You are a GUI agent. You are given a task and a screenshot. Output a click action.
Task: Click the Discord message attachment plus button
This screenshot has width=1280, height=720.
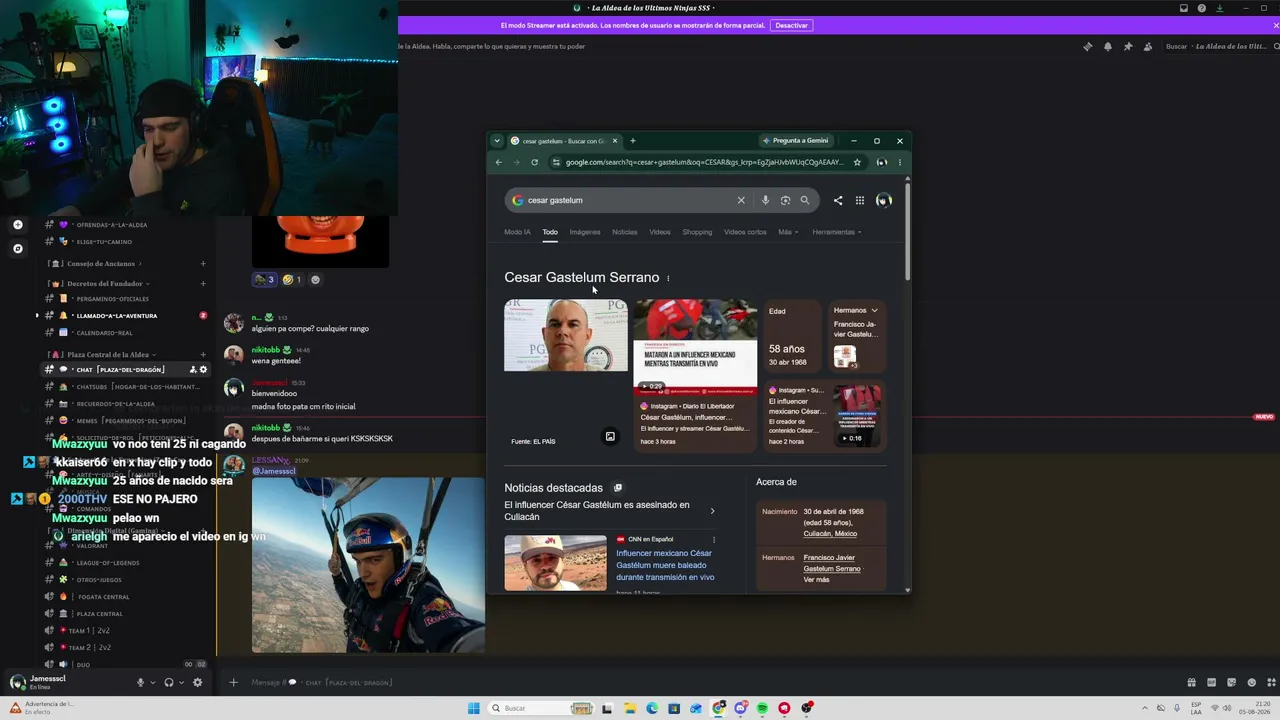[233, 683]
